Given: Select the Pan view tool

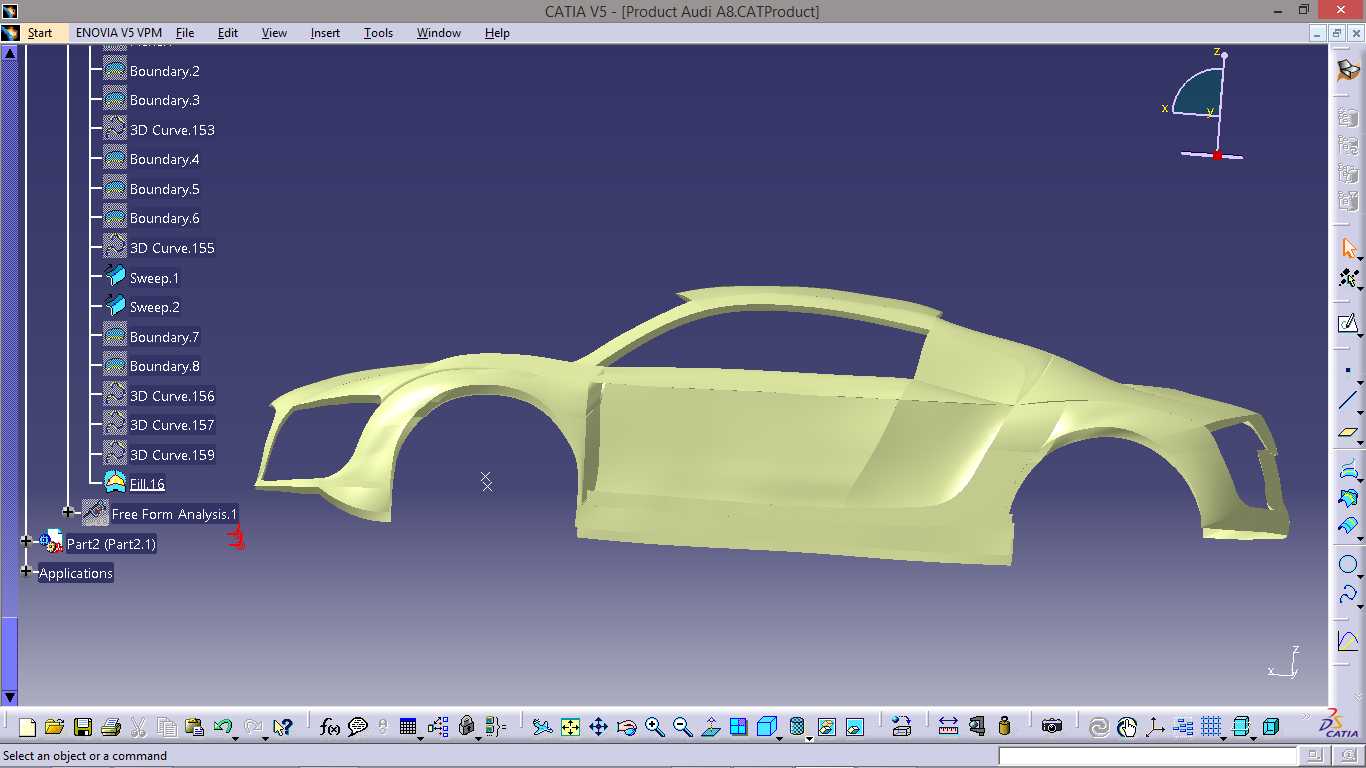Looking at the screenshot, I should coord(598,727).
